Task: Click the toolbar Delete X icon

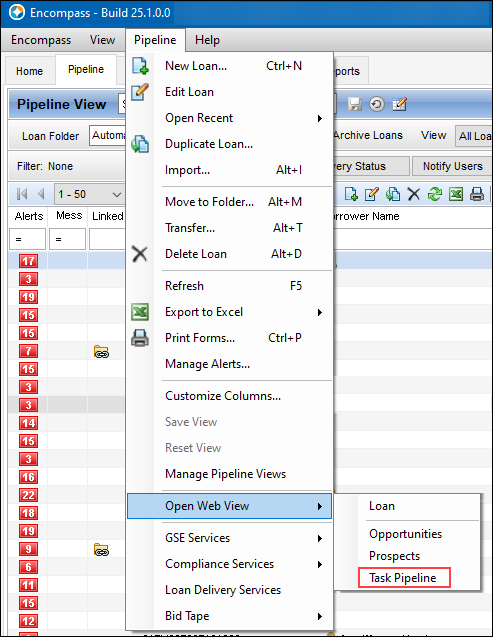Action: pyautogui.click(x=414, y=194)
